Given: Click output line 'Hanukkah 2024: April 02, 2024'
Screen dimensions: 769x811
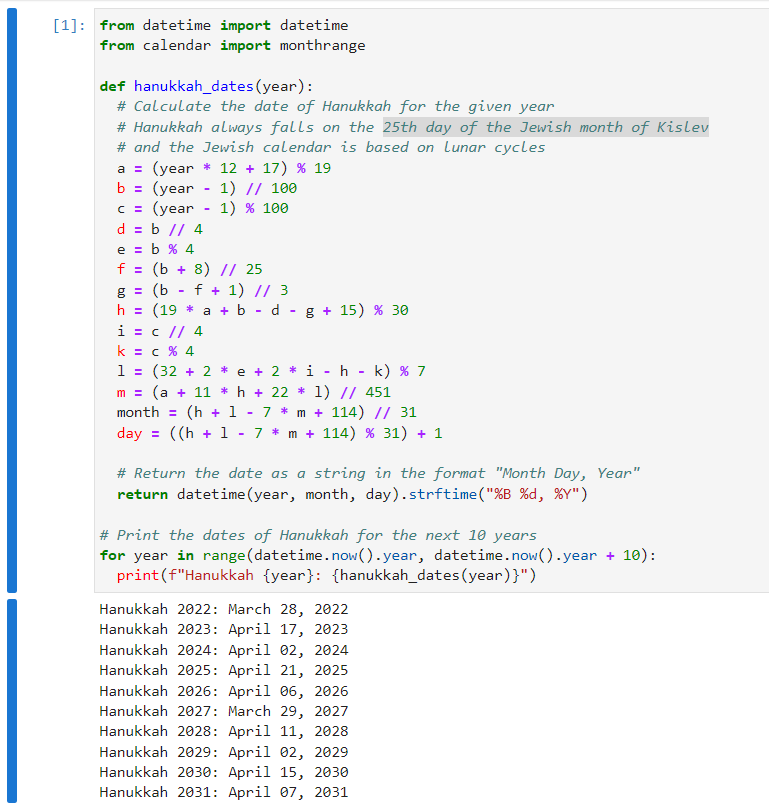Looking at the screenshot, I should pyautogui.click(x=224, y=650).
